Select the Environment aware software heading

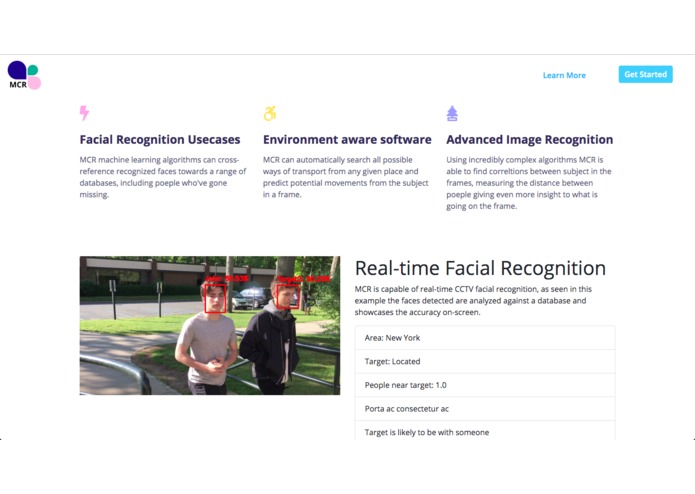pyautogui.click(x=347, y=140)
